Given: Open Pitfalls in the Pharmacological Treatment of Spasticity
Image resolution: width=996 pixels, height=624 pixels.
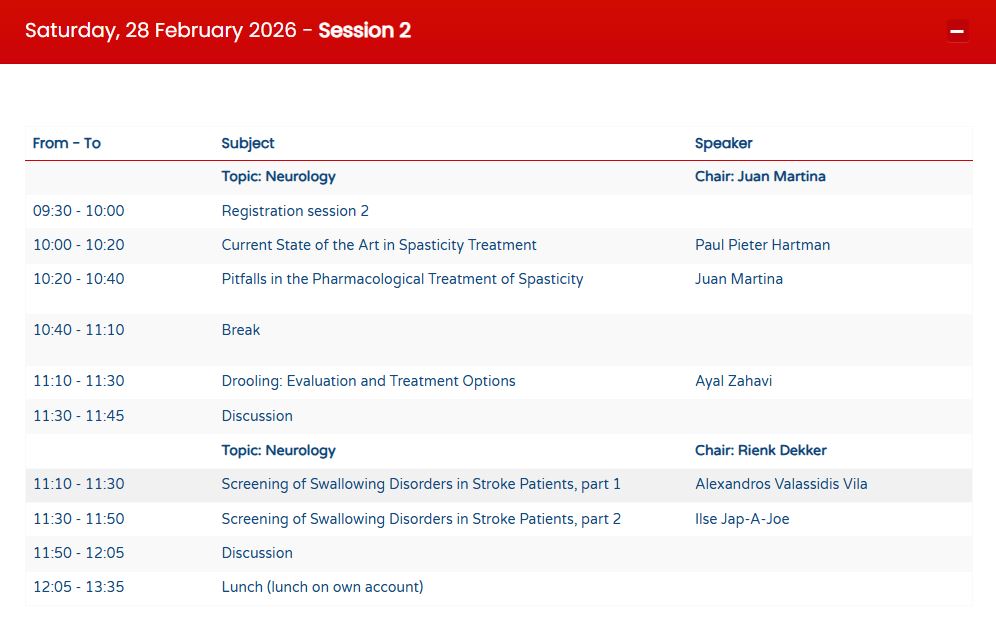Looking at the screenshot, I should (x=402, y=279).
